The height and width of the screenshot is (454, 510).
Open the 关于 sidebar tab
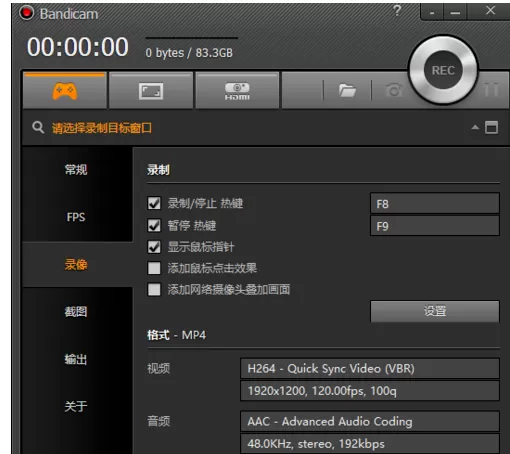76,406
